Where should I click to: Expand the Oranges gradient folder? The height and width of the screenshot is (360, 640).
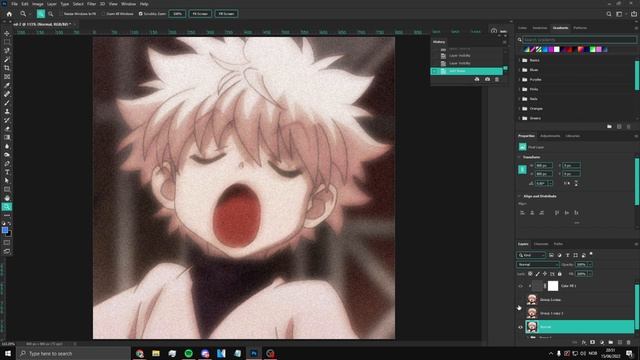point(520,109)
